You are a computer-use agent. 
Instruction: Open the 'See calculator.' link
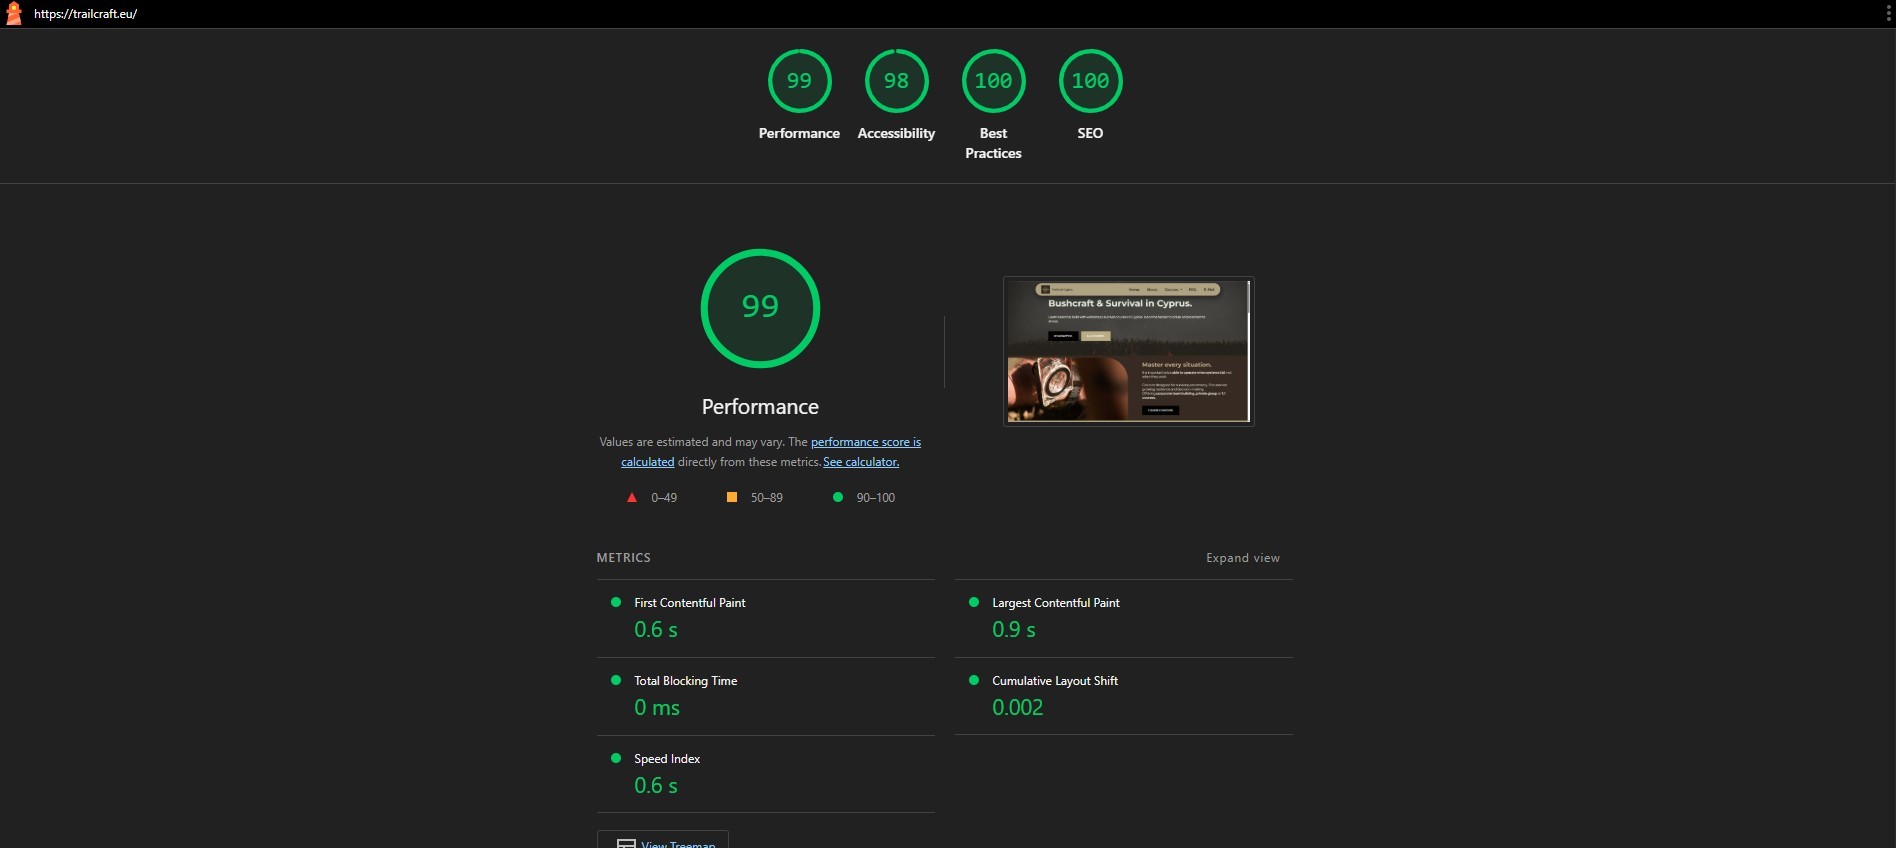tap(861, 462)
